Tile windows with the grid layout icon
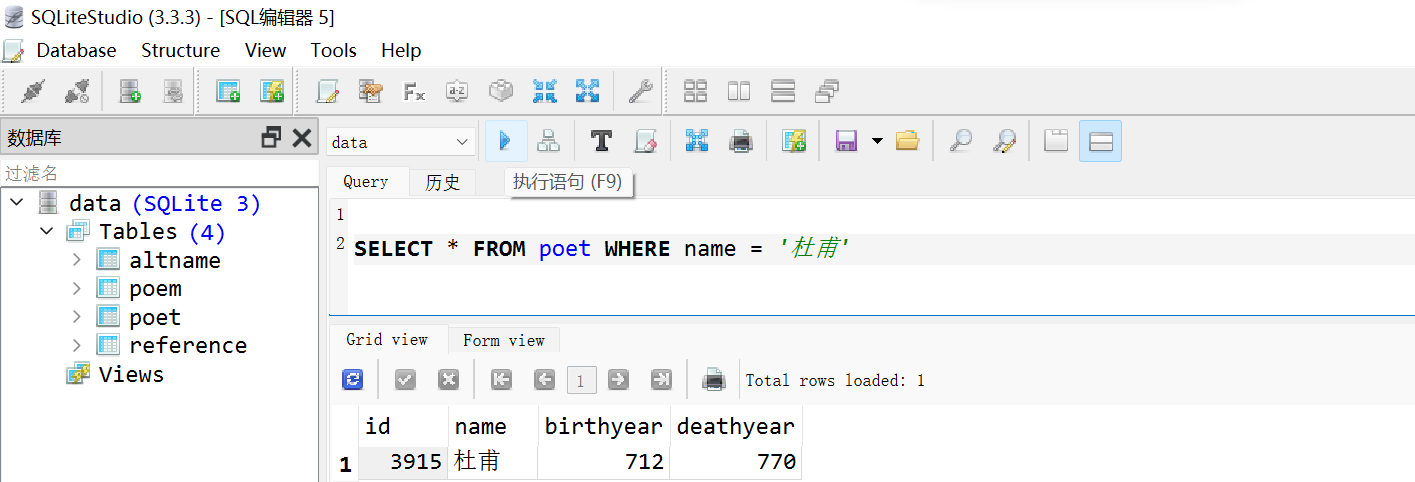The image size is (1415, 482). pyautogui.click(x=695, y=92)
